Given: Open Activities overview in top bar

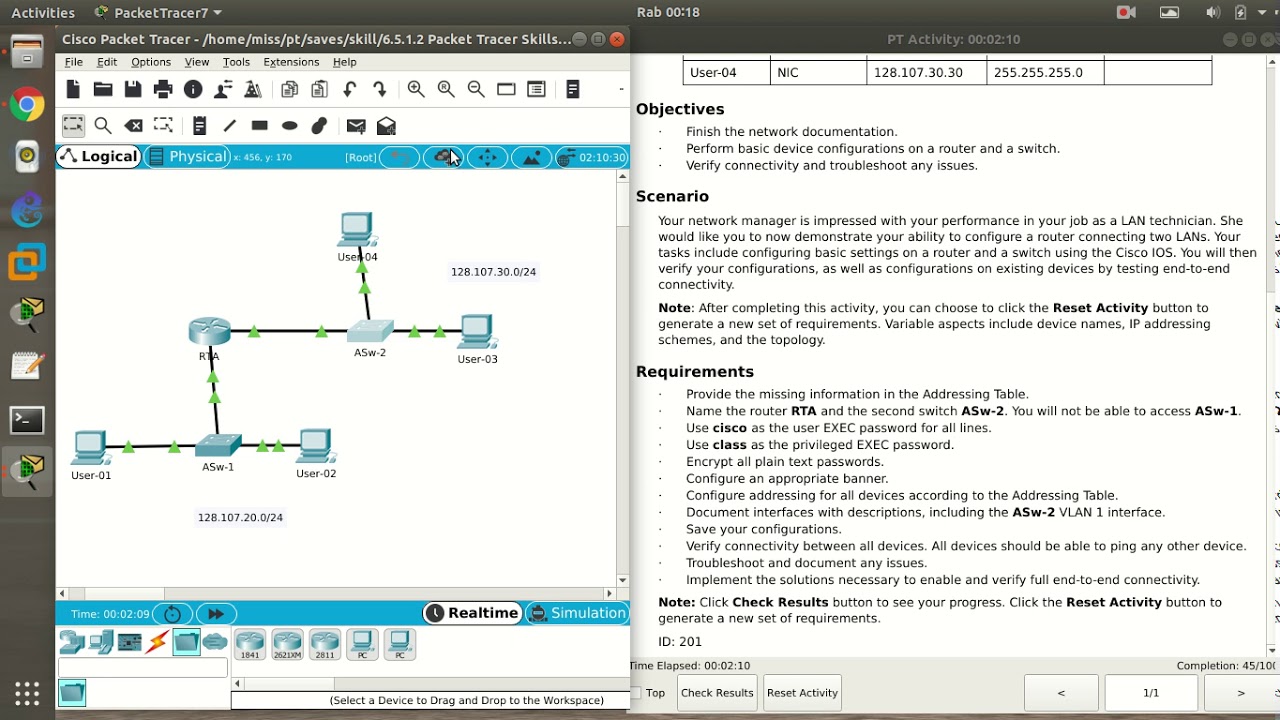Looking at the screenshot, I should pos(43,12).
